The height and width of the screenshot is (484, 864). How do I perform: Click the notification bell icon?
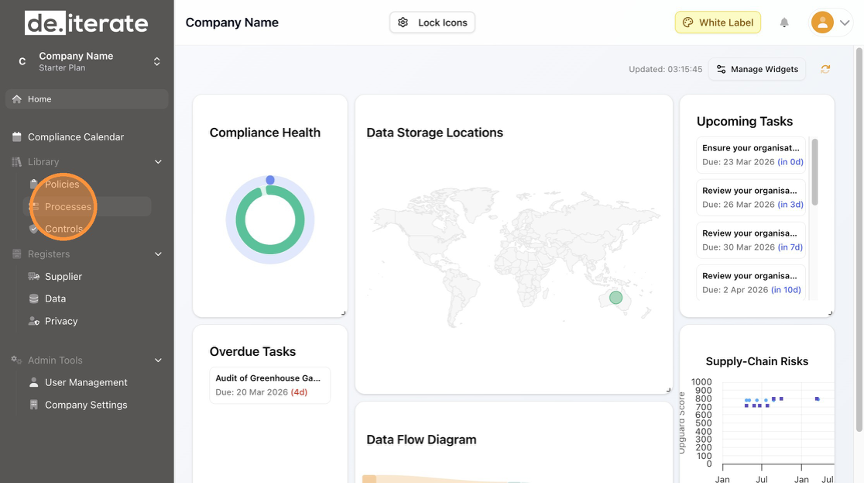[784, 23]
